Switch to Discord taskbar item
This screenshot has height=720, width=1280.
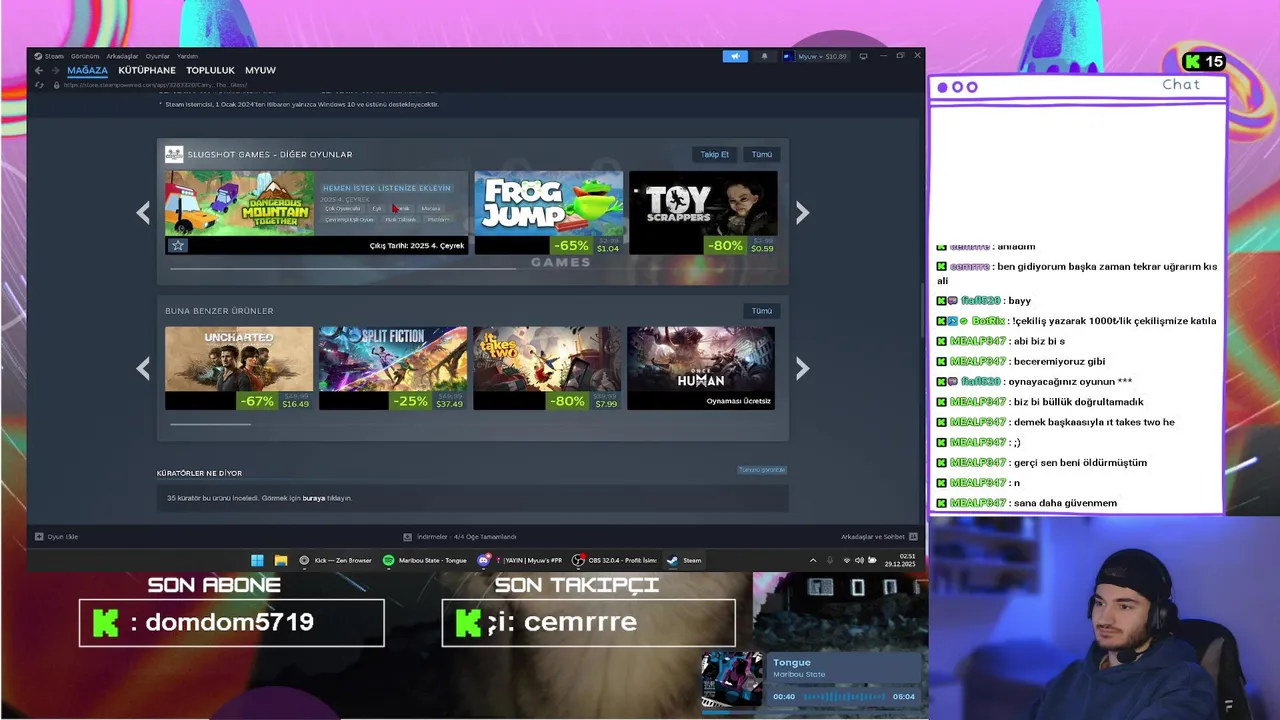(520, 560)
